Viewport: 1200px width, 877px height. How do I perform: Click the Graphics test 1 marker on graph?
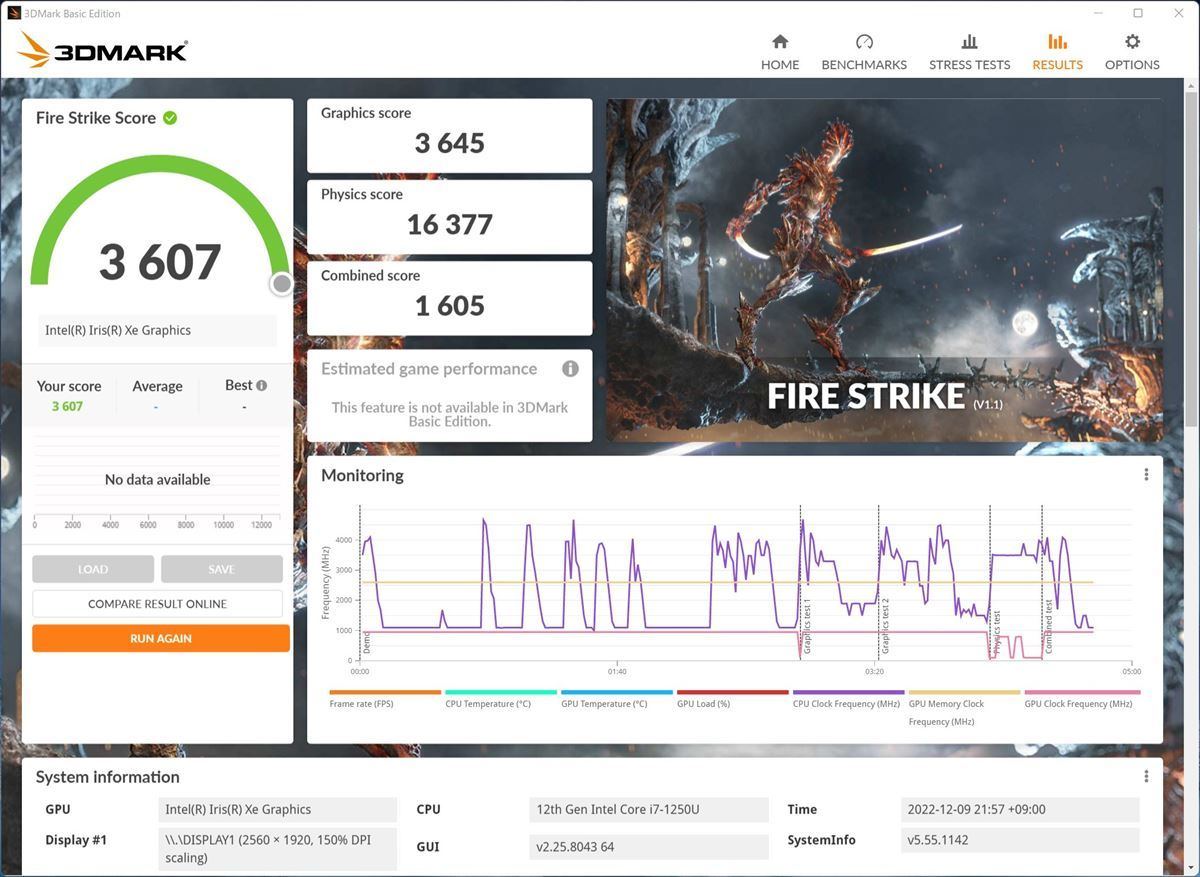point(807,628)
